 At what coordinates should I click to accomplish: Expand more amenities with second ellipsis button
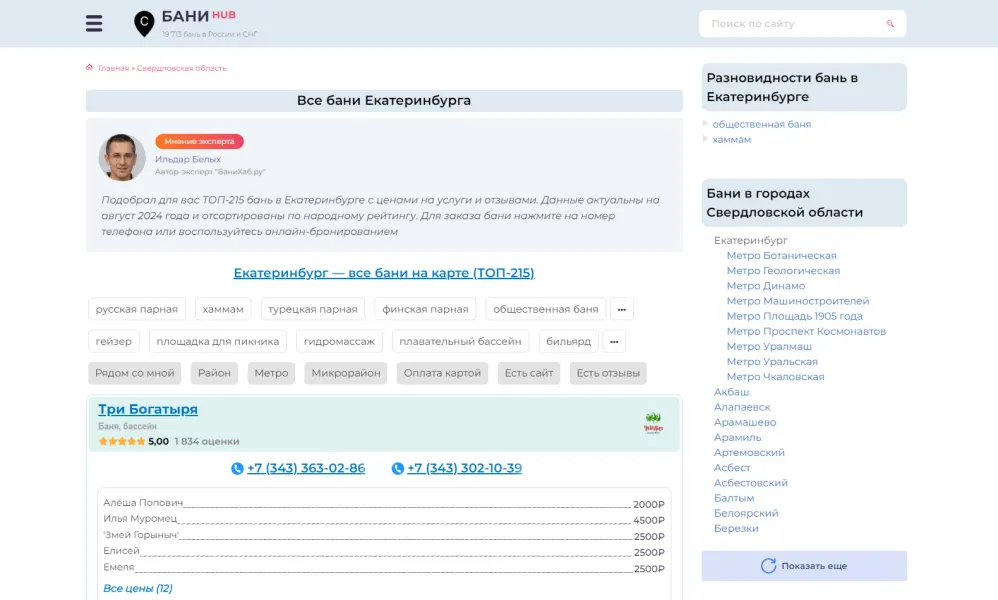(613, 341)
